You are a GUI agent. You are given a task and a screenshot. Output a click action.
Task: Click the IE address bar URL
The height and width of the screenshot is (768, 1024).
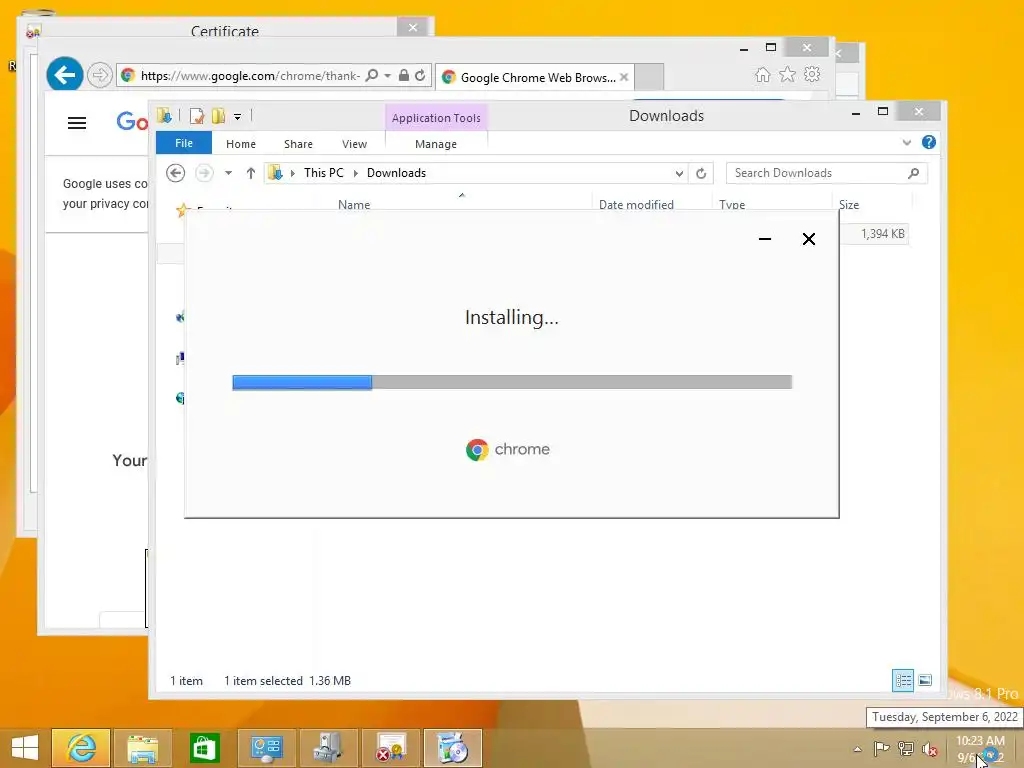tap(250, 76)
